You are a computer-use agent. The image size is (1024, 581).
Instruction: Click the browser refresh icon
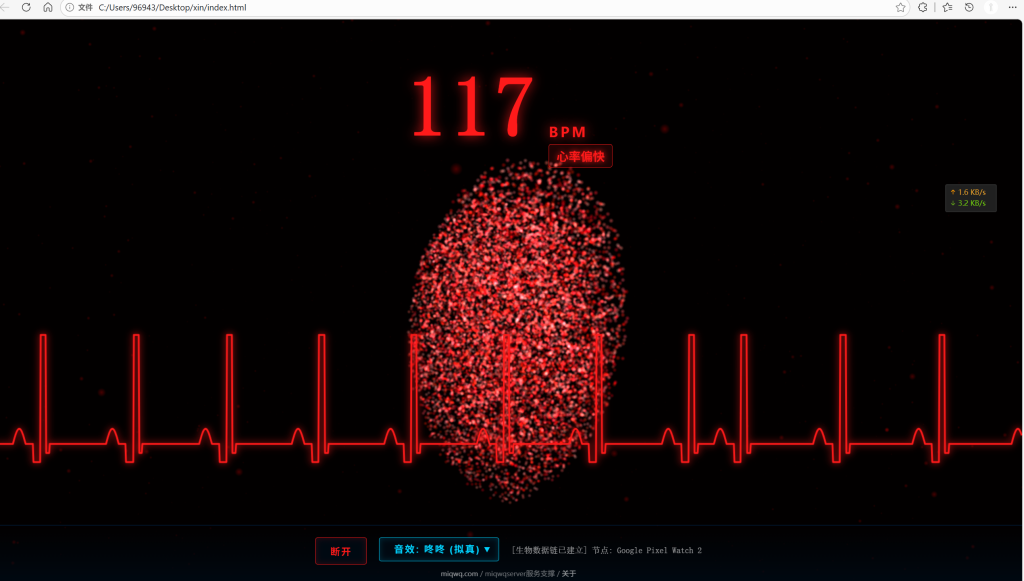coord(26,7)
